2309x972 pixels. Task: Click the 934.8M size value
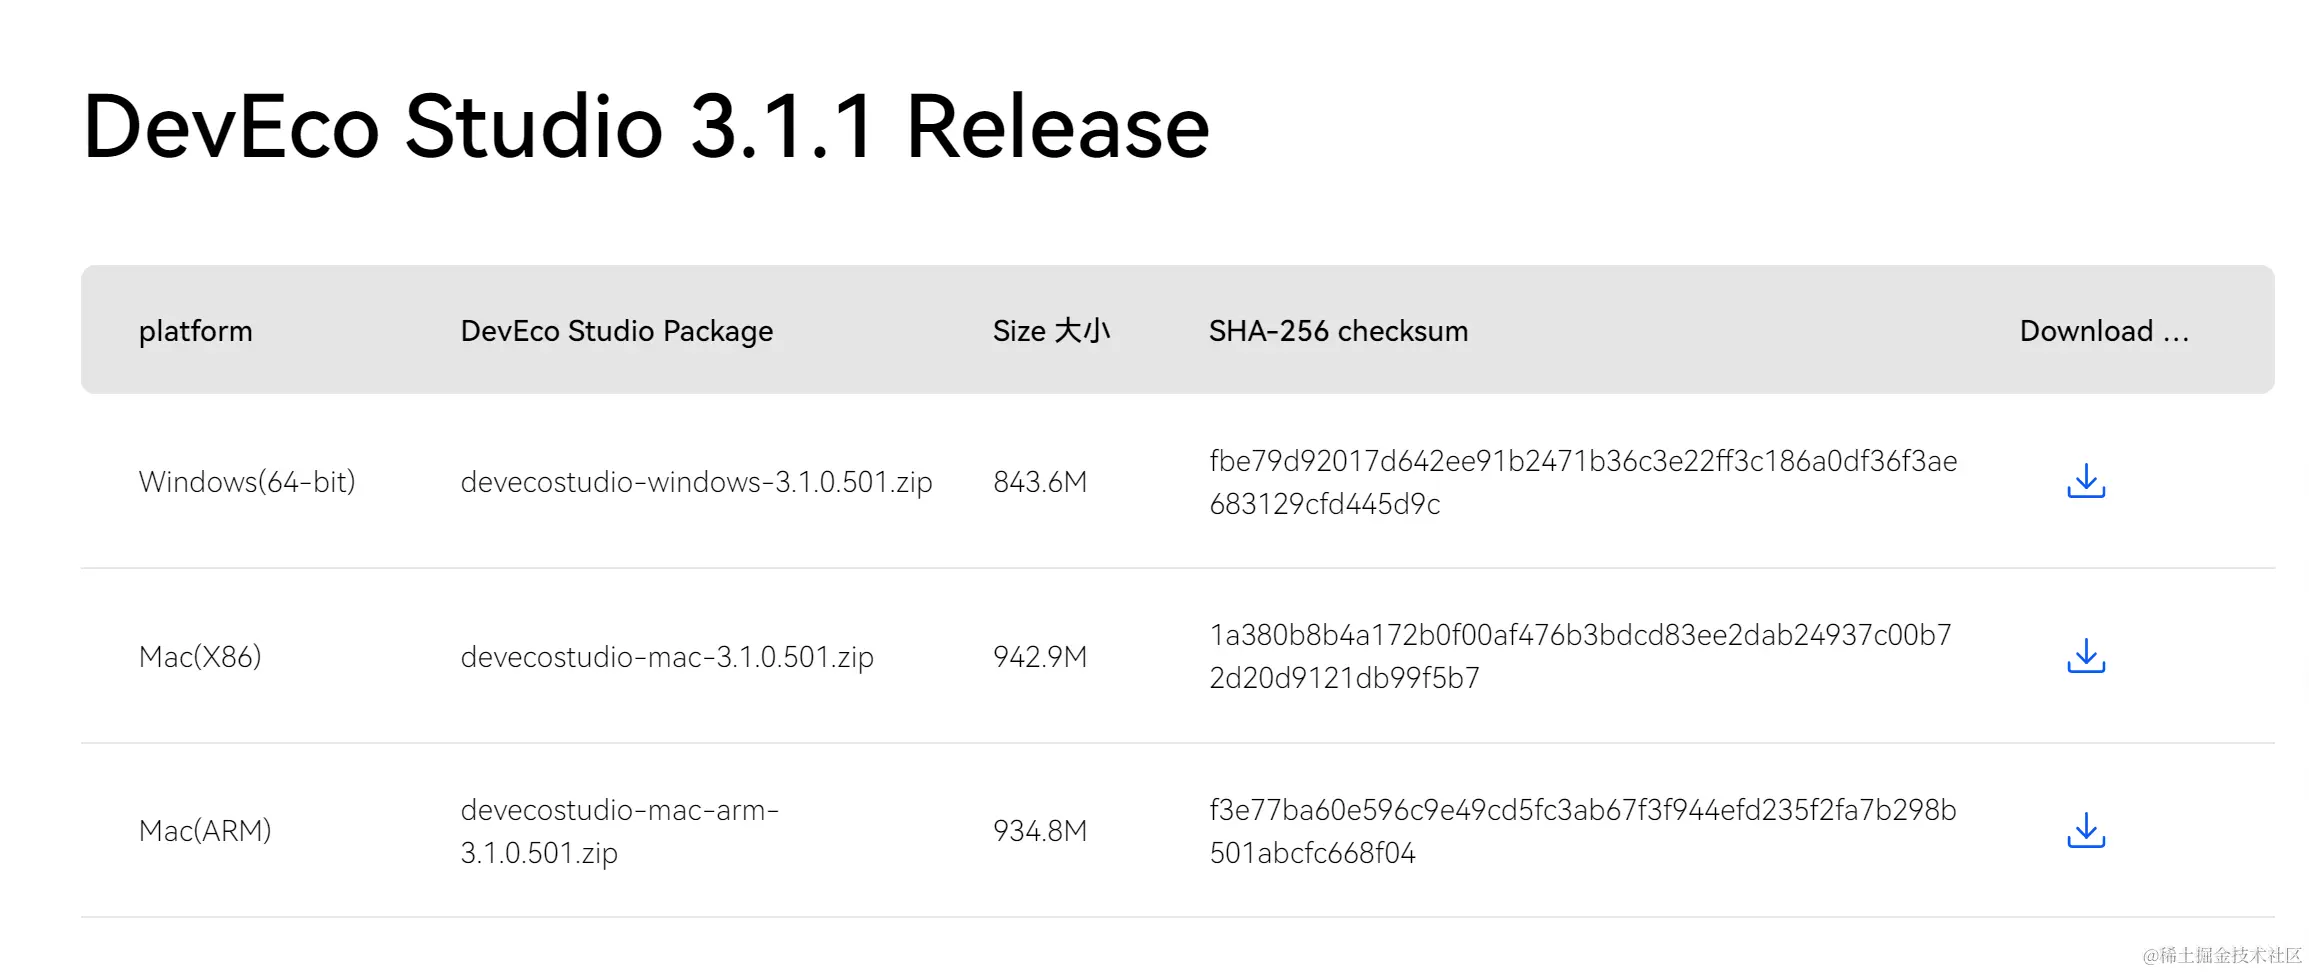tap(1039, 831)
